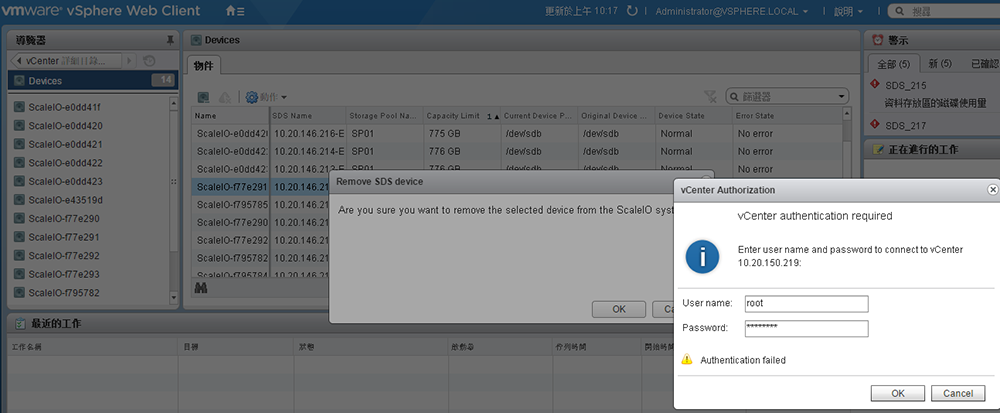This screenshot has width=1000, height=413.
Task: Click the forward arrow beside vCenter breadcrumb
Action: pos(129,61)
